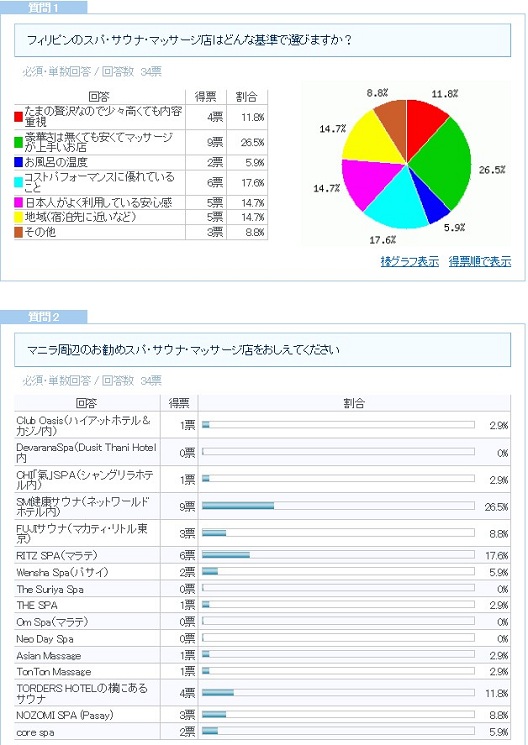This screenshot has height=745, width=528.
Task: Click the cyan コストパフォーマンス swatch
Action: click(19, 182)
